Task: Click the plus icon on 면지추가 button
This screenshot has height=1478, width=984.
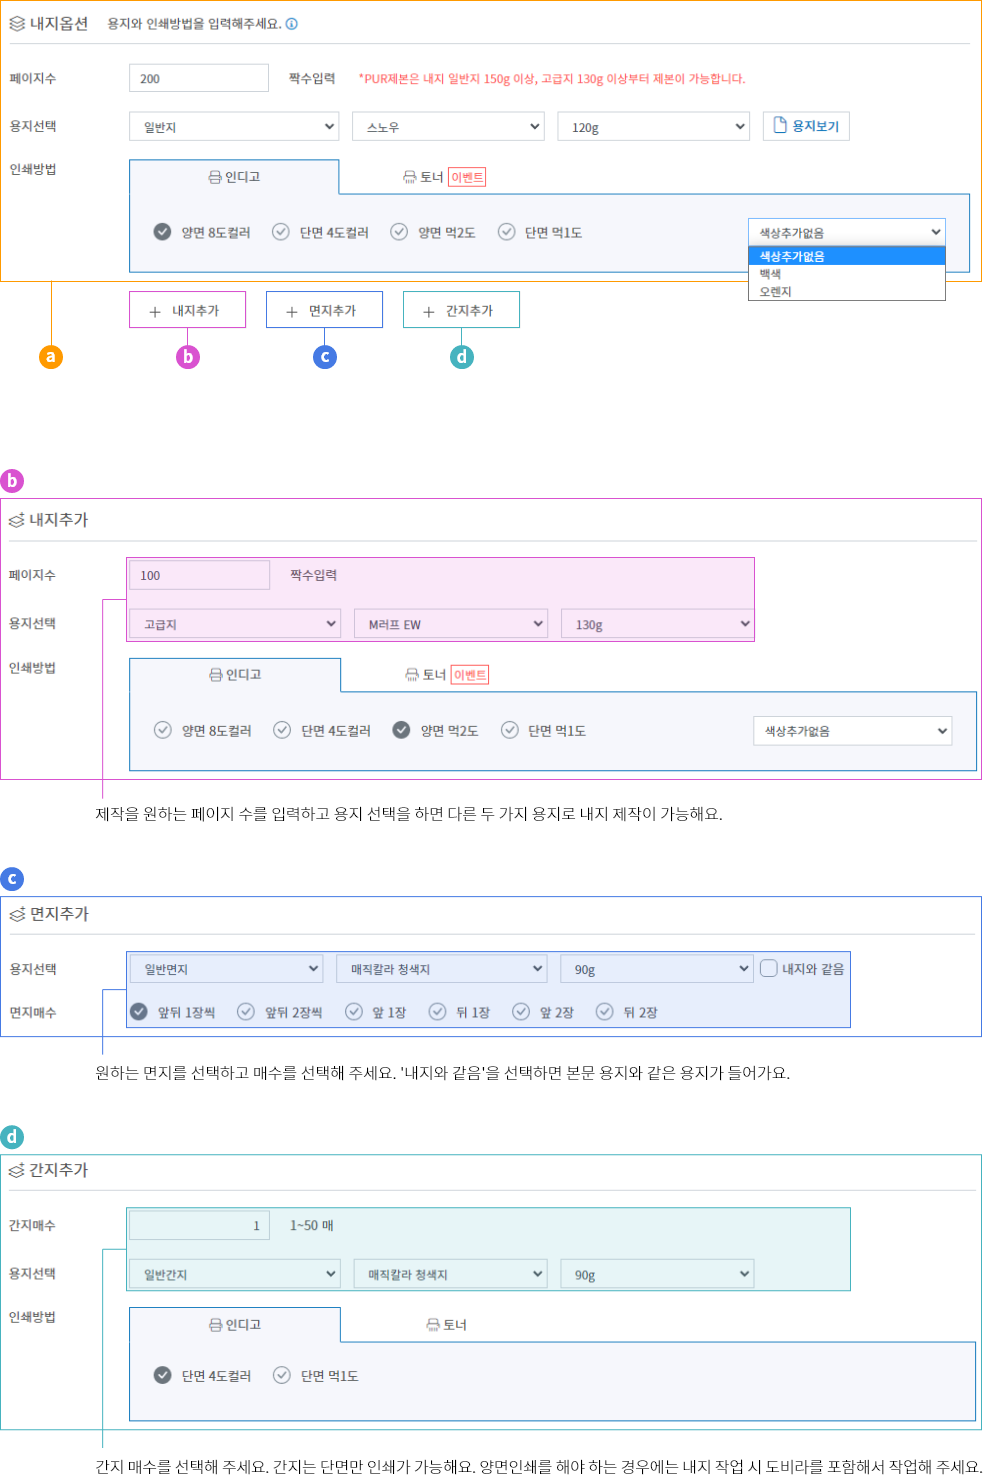Action: [x=292, y=312]
